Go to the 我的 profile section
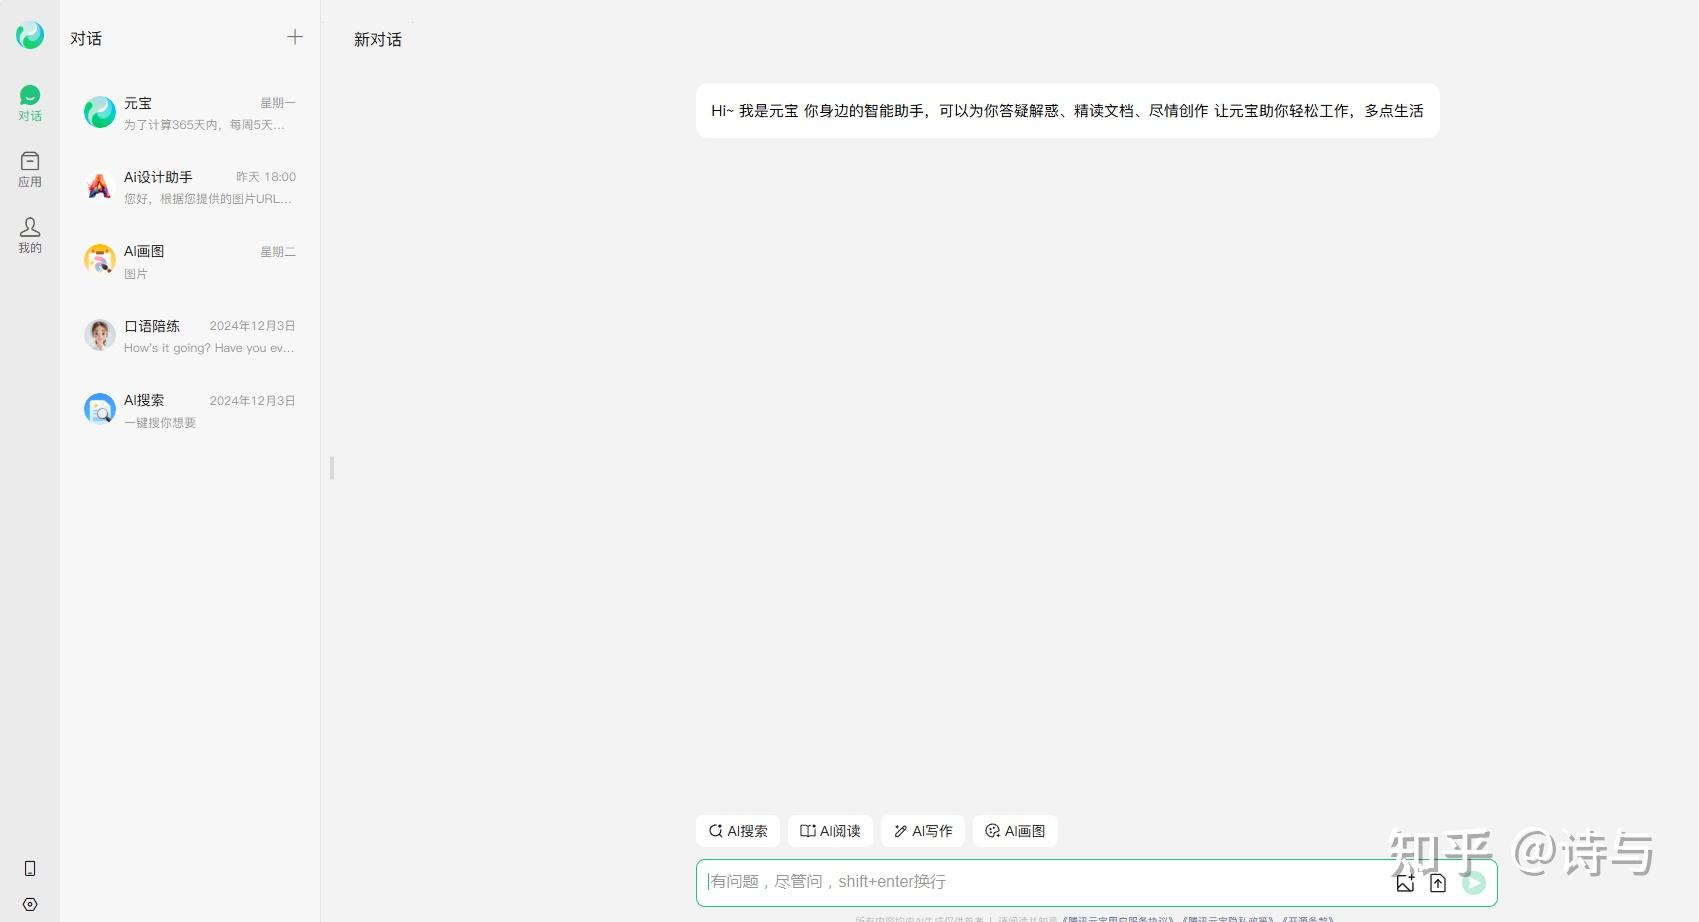 (x=30, y=236)
